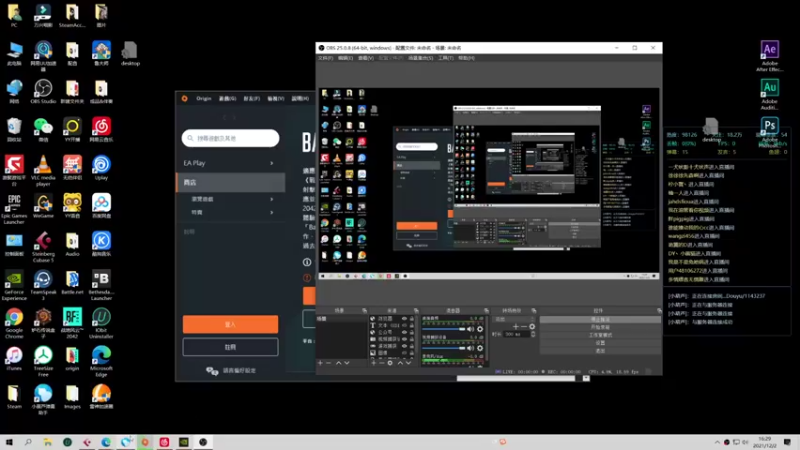Click the orange login button in Origin
The image size is (800, 450).
point(231,324)
